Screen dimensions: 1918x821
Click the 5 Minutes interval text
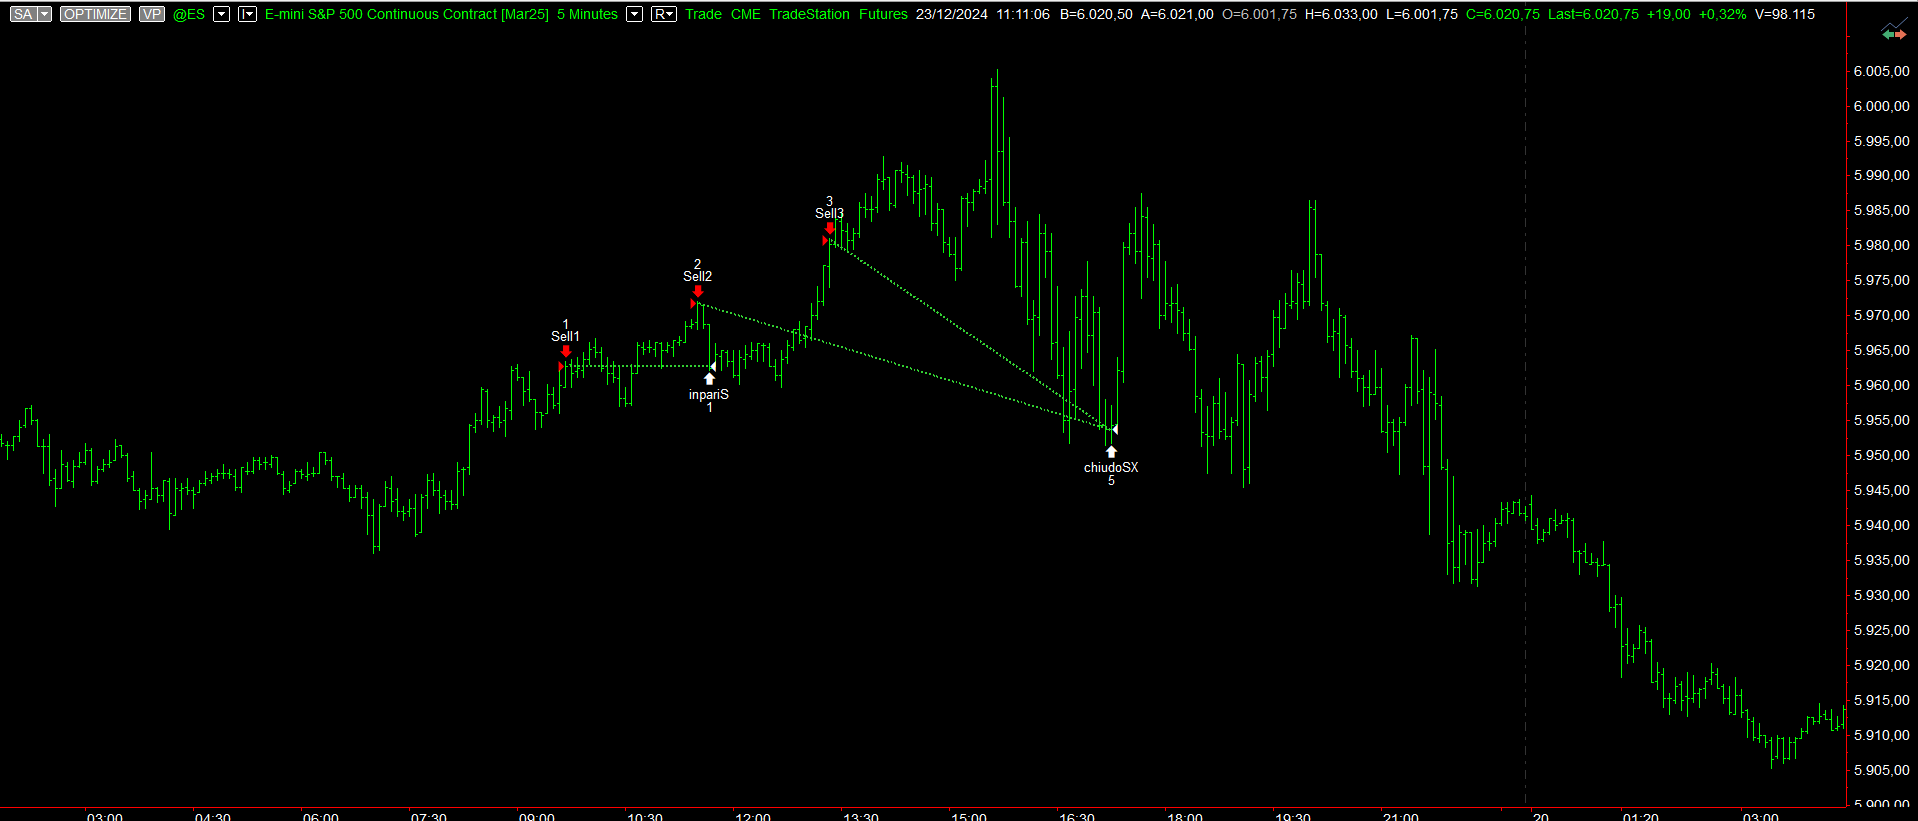(x=587, y=14)
